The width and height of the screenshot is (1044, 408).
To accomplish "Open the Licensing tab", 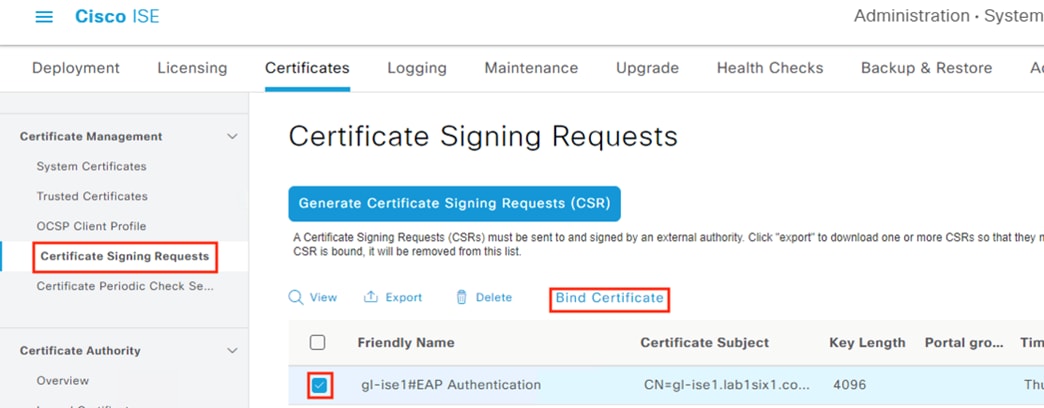I will coord(192,68).
